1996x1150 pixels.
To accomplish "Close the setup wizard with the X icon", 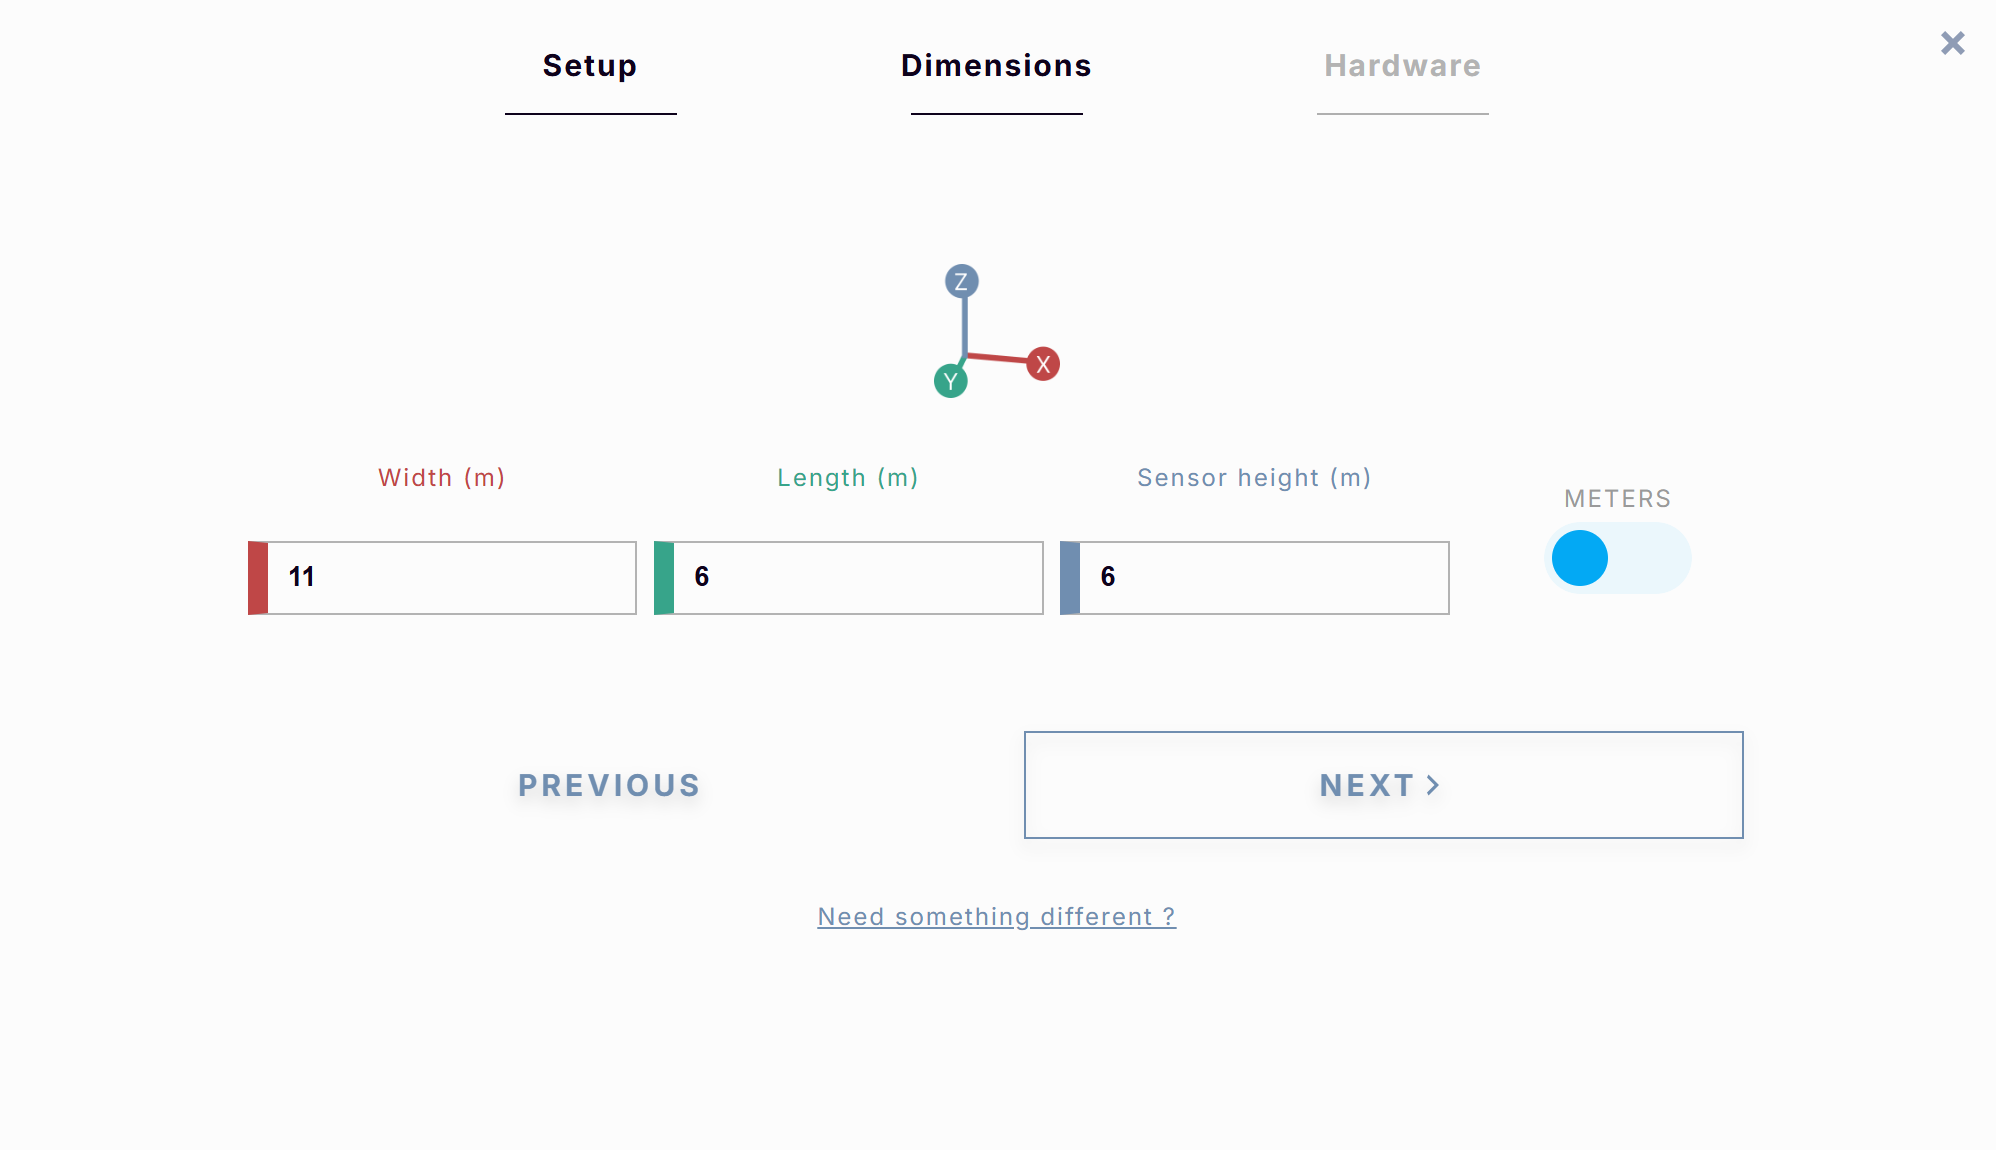I will [x=1952, y=43].
